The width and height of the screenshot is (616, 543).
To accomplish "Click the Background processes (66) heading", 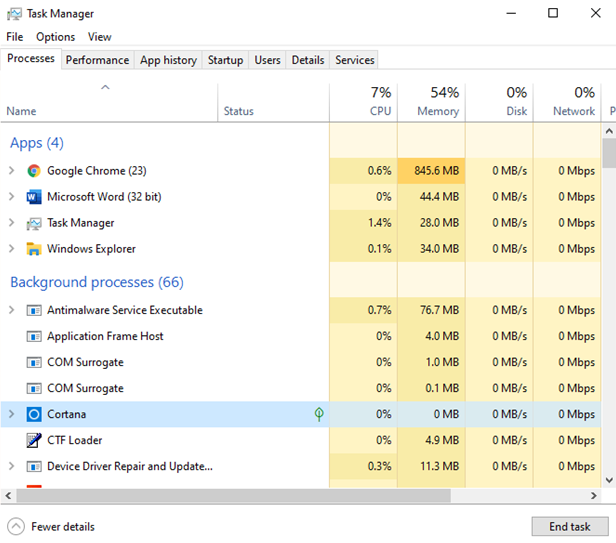I will 97,282.
